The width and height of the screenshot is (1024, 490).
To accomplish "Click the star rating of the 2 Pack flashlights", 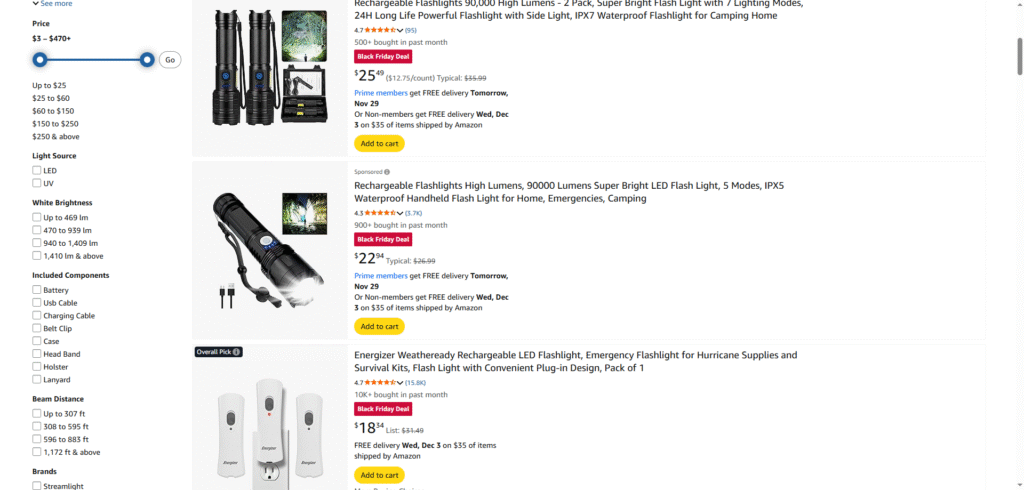I will point(378,30).
